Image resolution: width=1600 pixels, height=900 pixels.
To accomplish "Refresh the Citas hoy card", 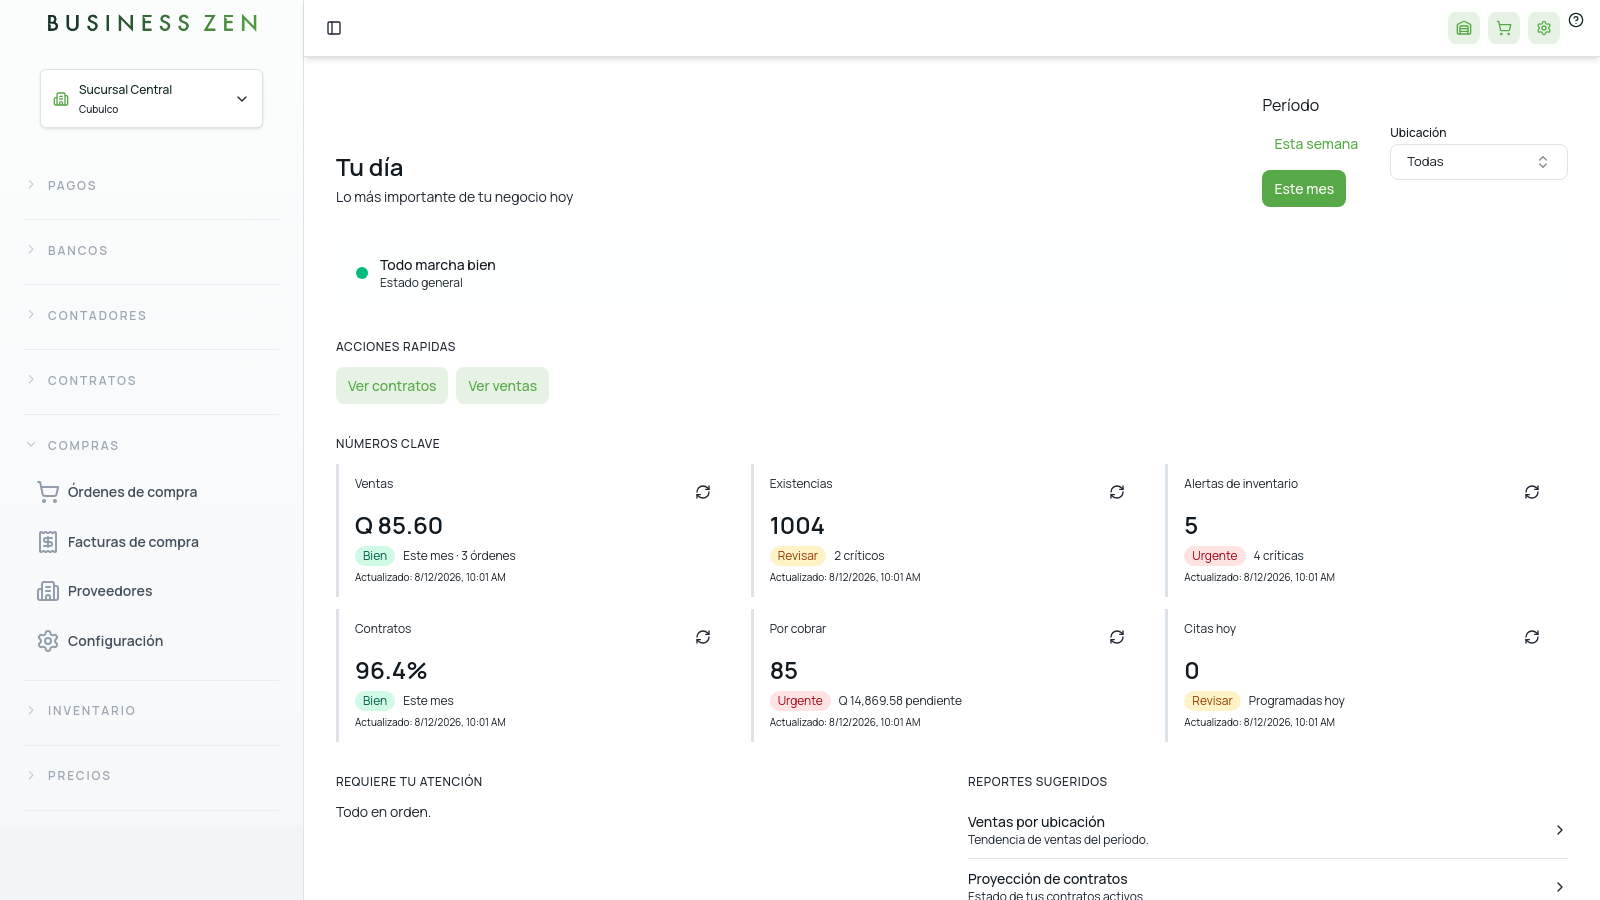I will pos(1532,637).
